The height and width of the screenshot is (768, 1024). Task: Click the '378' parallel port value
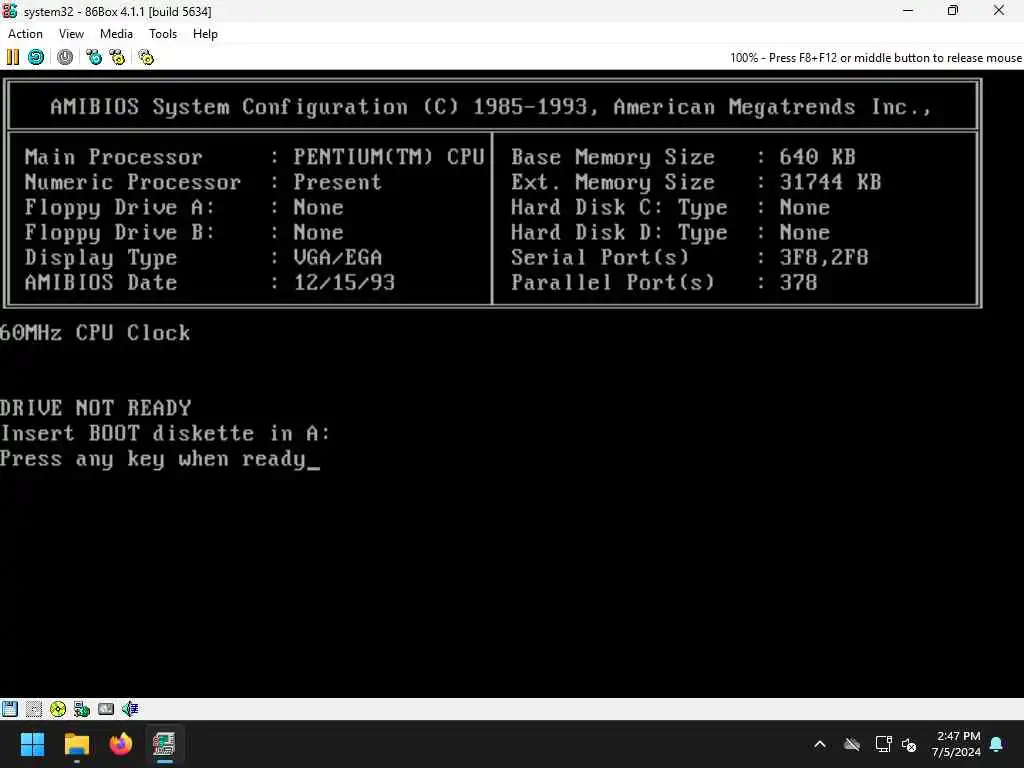pyautogui.click(x=798, y=282)
